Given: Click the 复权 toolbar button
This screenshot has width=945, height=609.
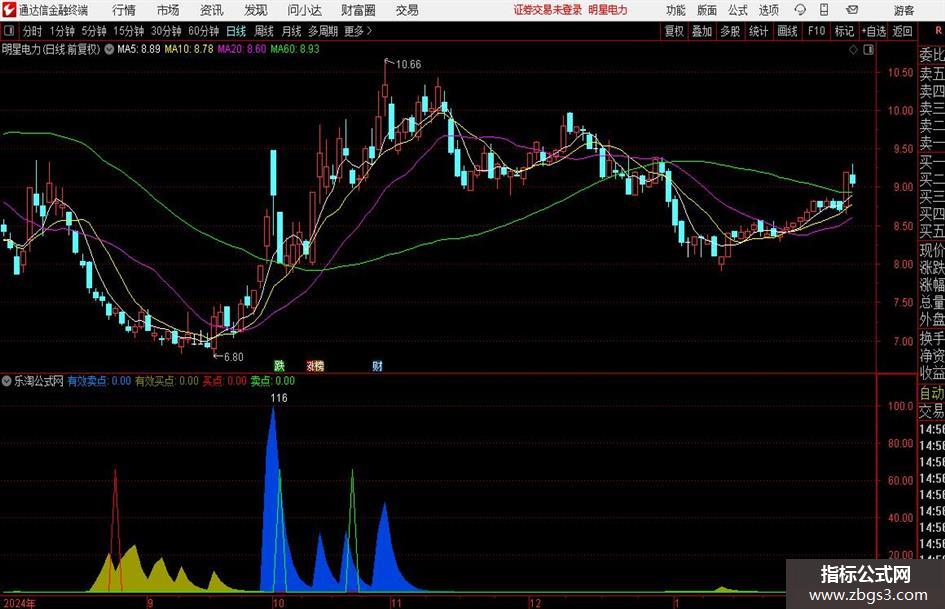Looking at the screenshot, I should 674,31.
